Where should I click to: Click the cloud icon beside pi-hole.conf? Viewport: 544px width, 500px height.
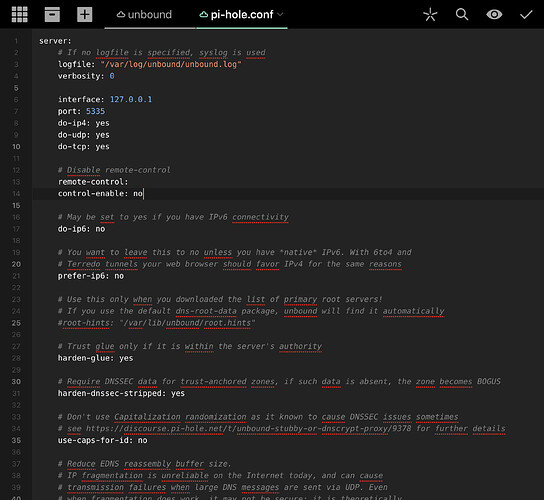click(x=204, y=15)
